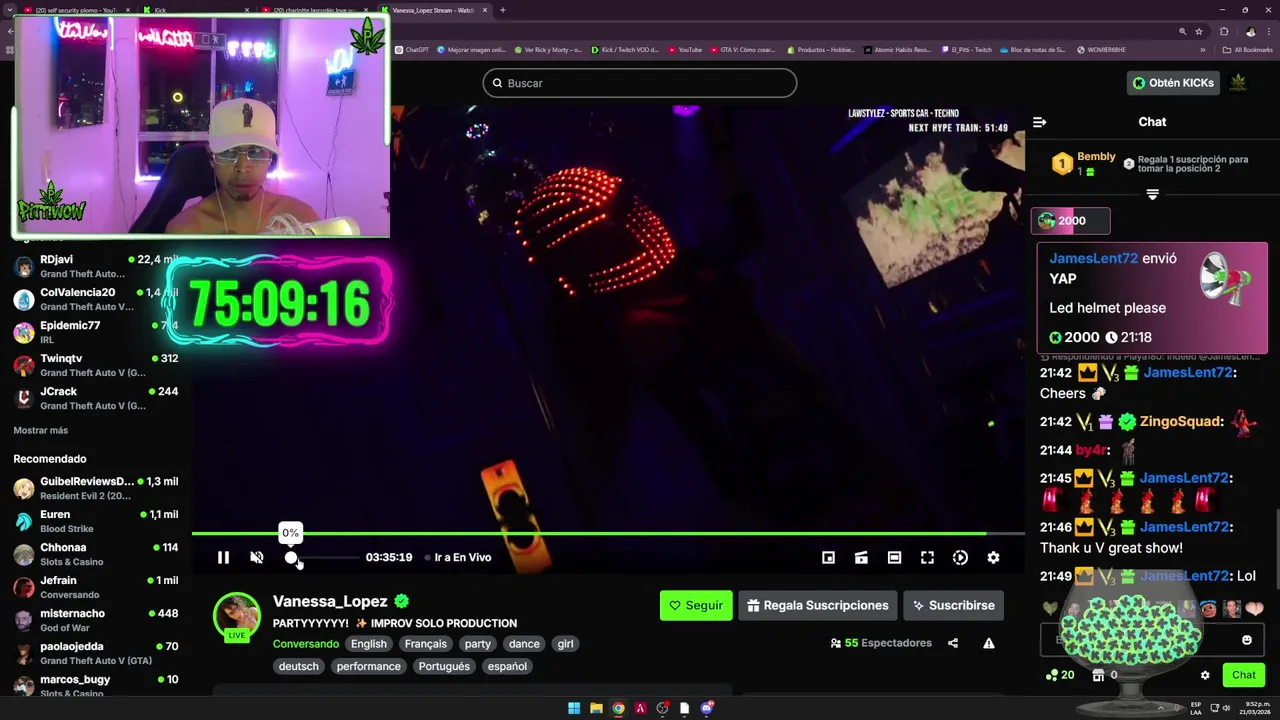1280x720 pixels.
Task: Select the Français tag
Action: pyautogui.click(x=426, y=644)
